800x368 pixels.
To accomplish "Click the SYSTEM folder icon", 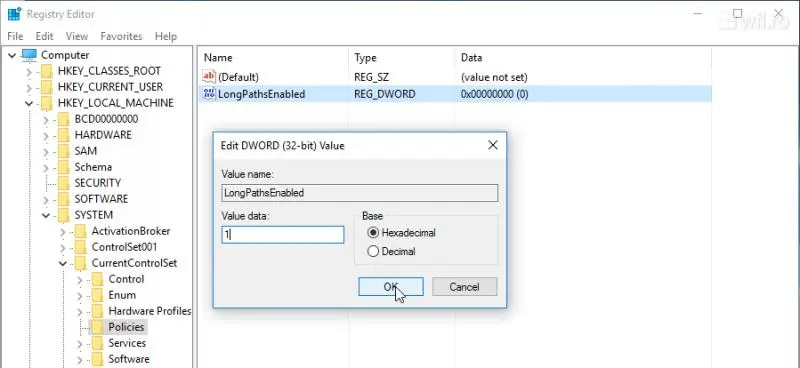I will tap(63, 215).
